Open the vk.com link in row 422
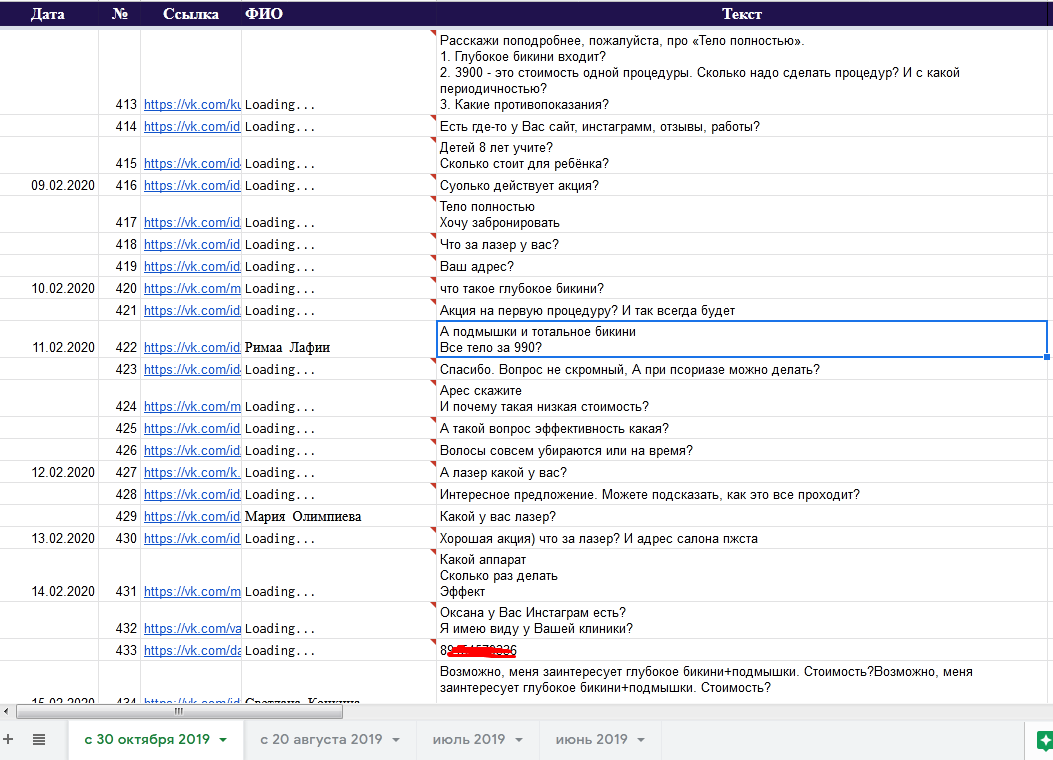Viewport: 1053px width, 760px height. [192, 348]
